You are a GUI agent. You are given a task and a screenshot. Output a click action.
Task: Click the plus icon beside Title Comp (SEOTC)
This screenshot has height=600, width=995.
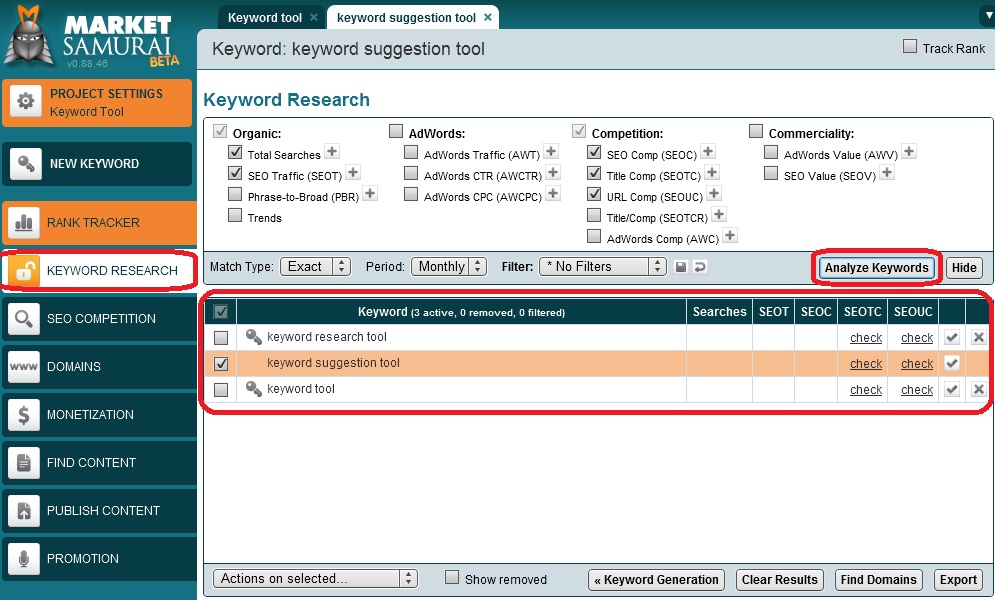tap(712, 172)
